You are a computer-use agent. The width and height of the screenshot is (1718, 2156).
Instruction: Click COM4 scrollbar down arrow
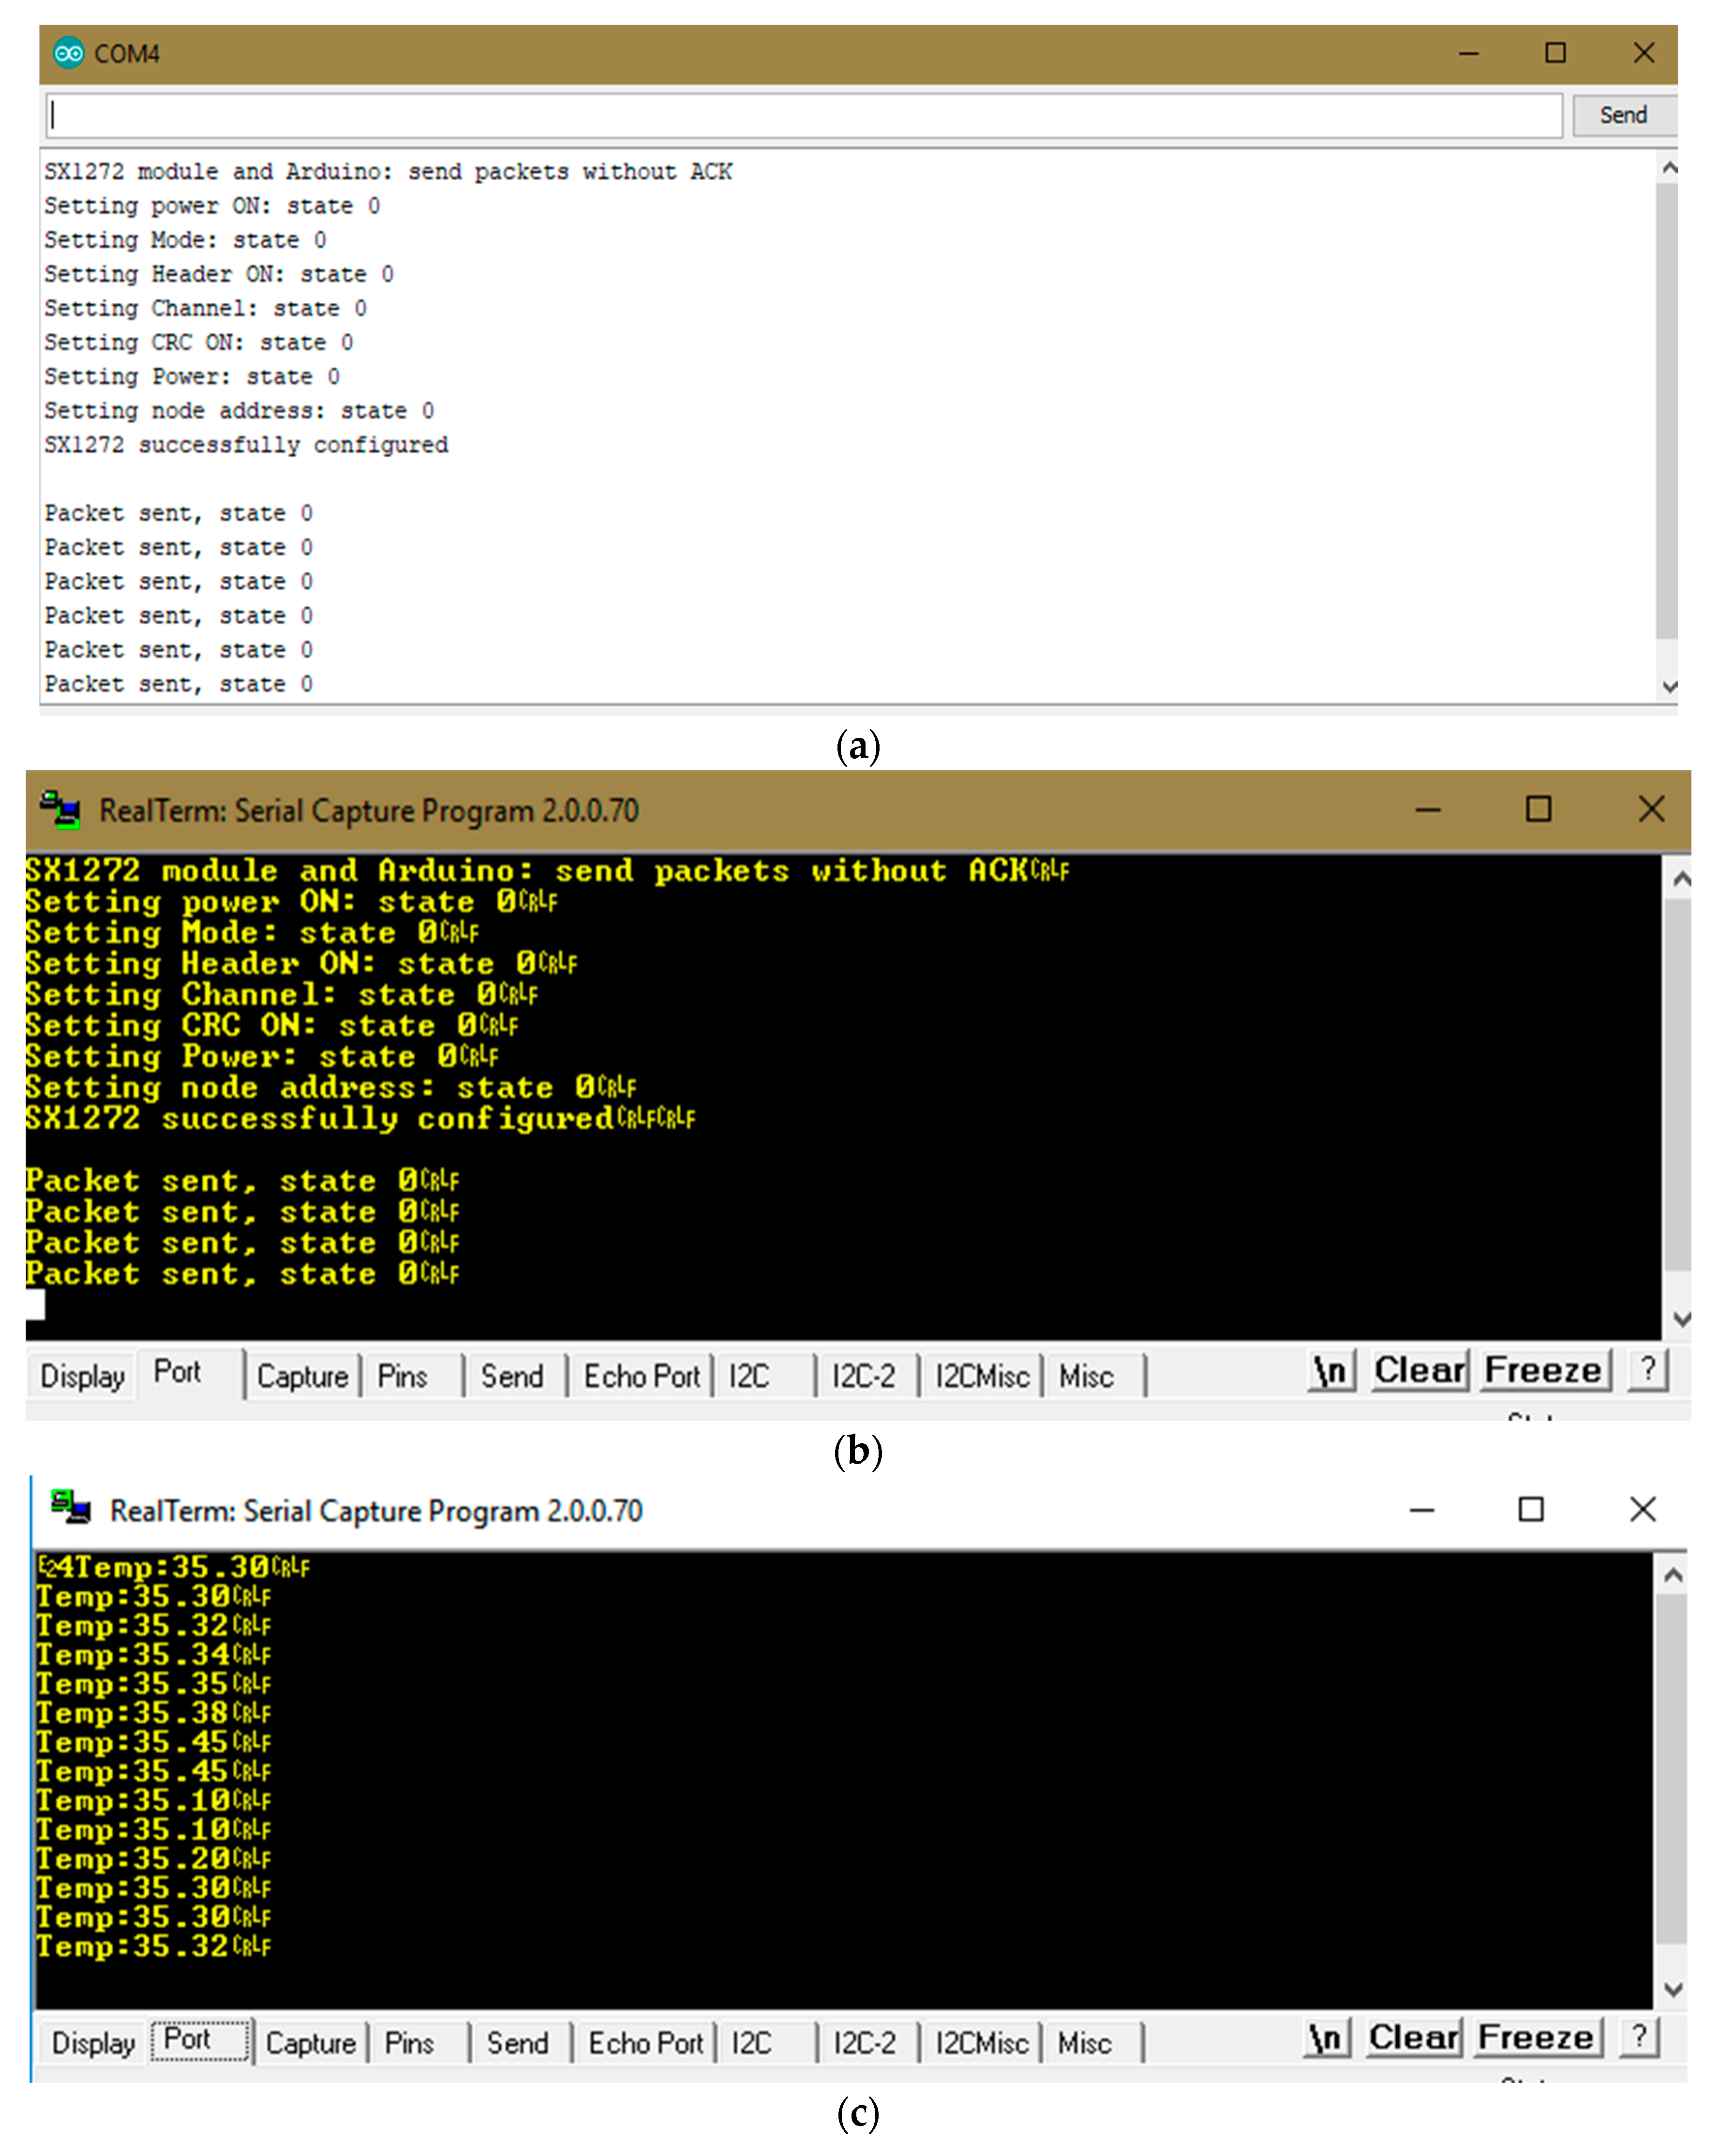[1668, 686]
